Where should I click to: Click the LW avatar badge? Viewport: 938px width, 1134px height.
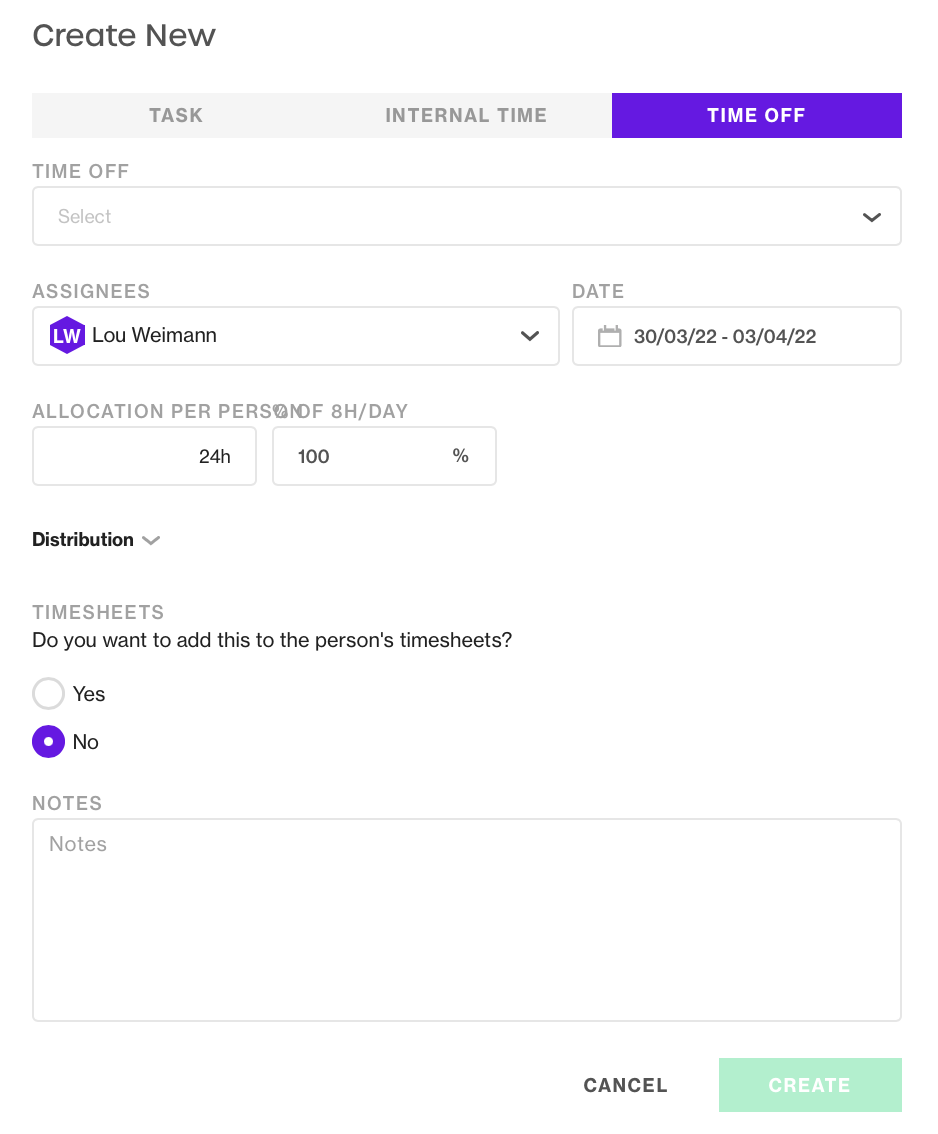coord(67,336)
